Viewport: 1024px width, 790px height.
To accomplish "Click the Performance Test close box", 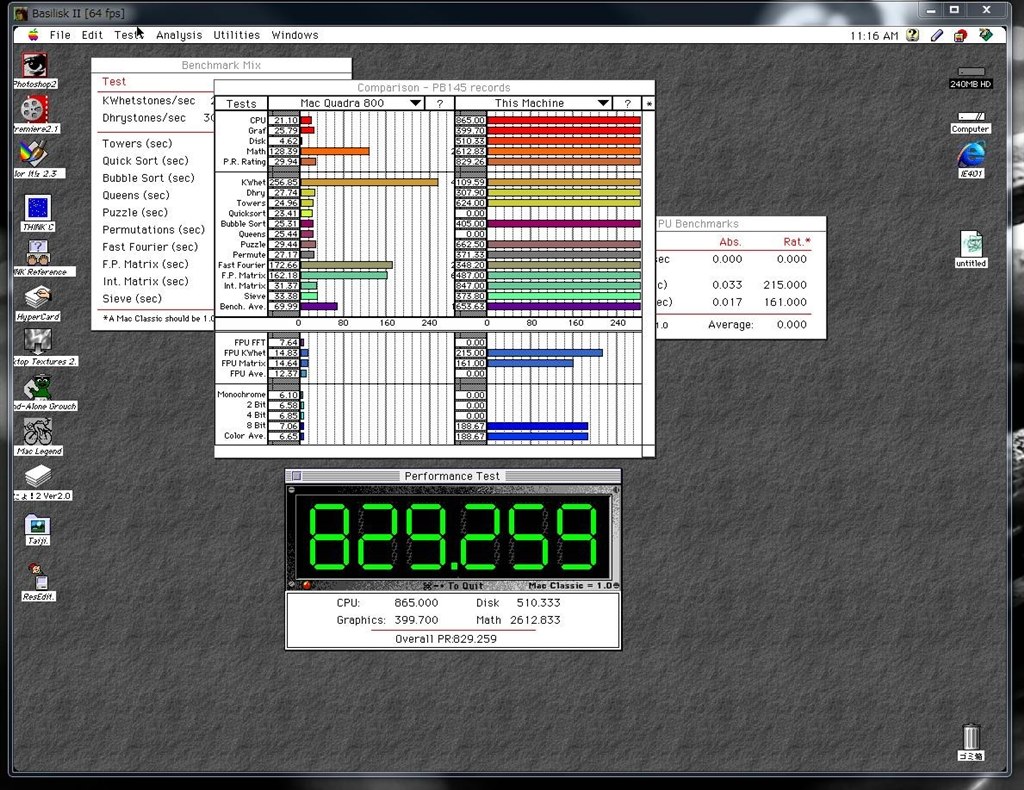I will tap(296, 476).
